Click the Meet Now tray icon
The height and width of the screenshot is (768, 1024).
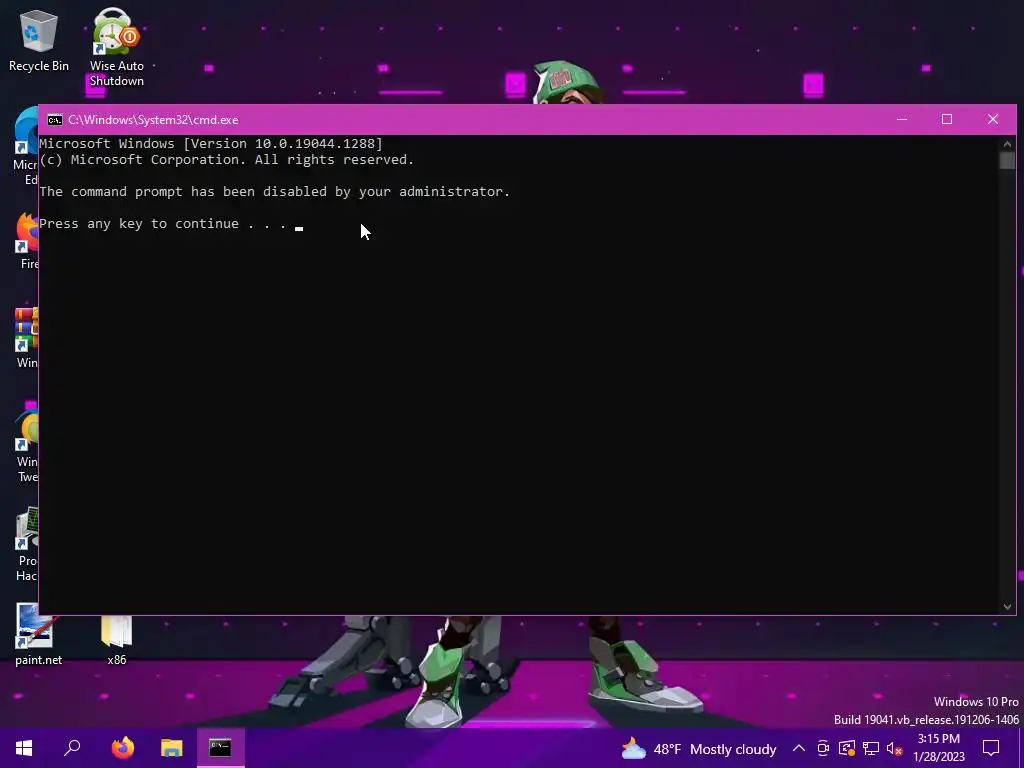coord(823,748)
